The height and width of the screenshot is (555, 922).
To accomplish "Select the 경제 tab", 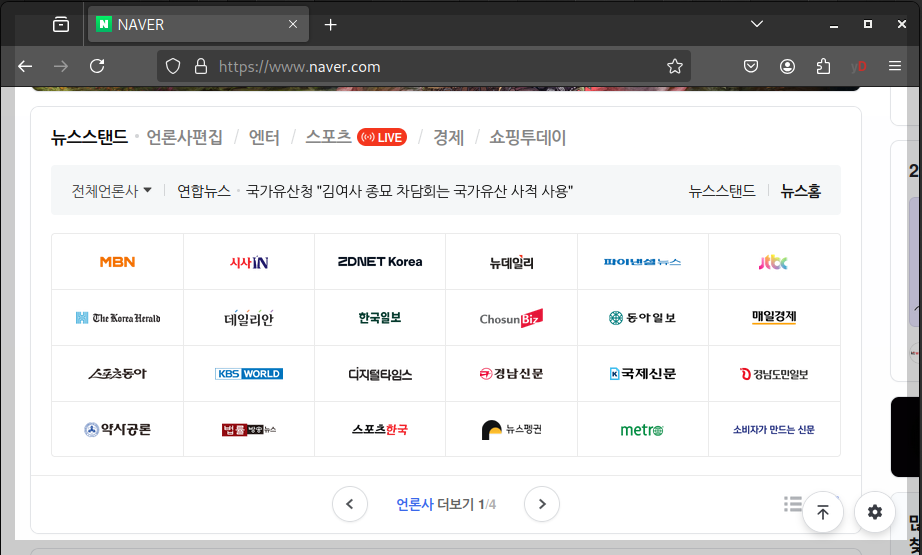I will point(449,138).
